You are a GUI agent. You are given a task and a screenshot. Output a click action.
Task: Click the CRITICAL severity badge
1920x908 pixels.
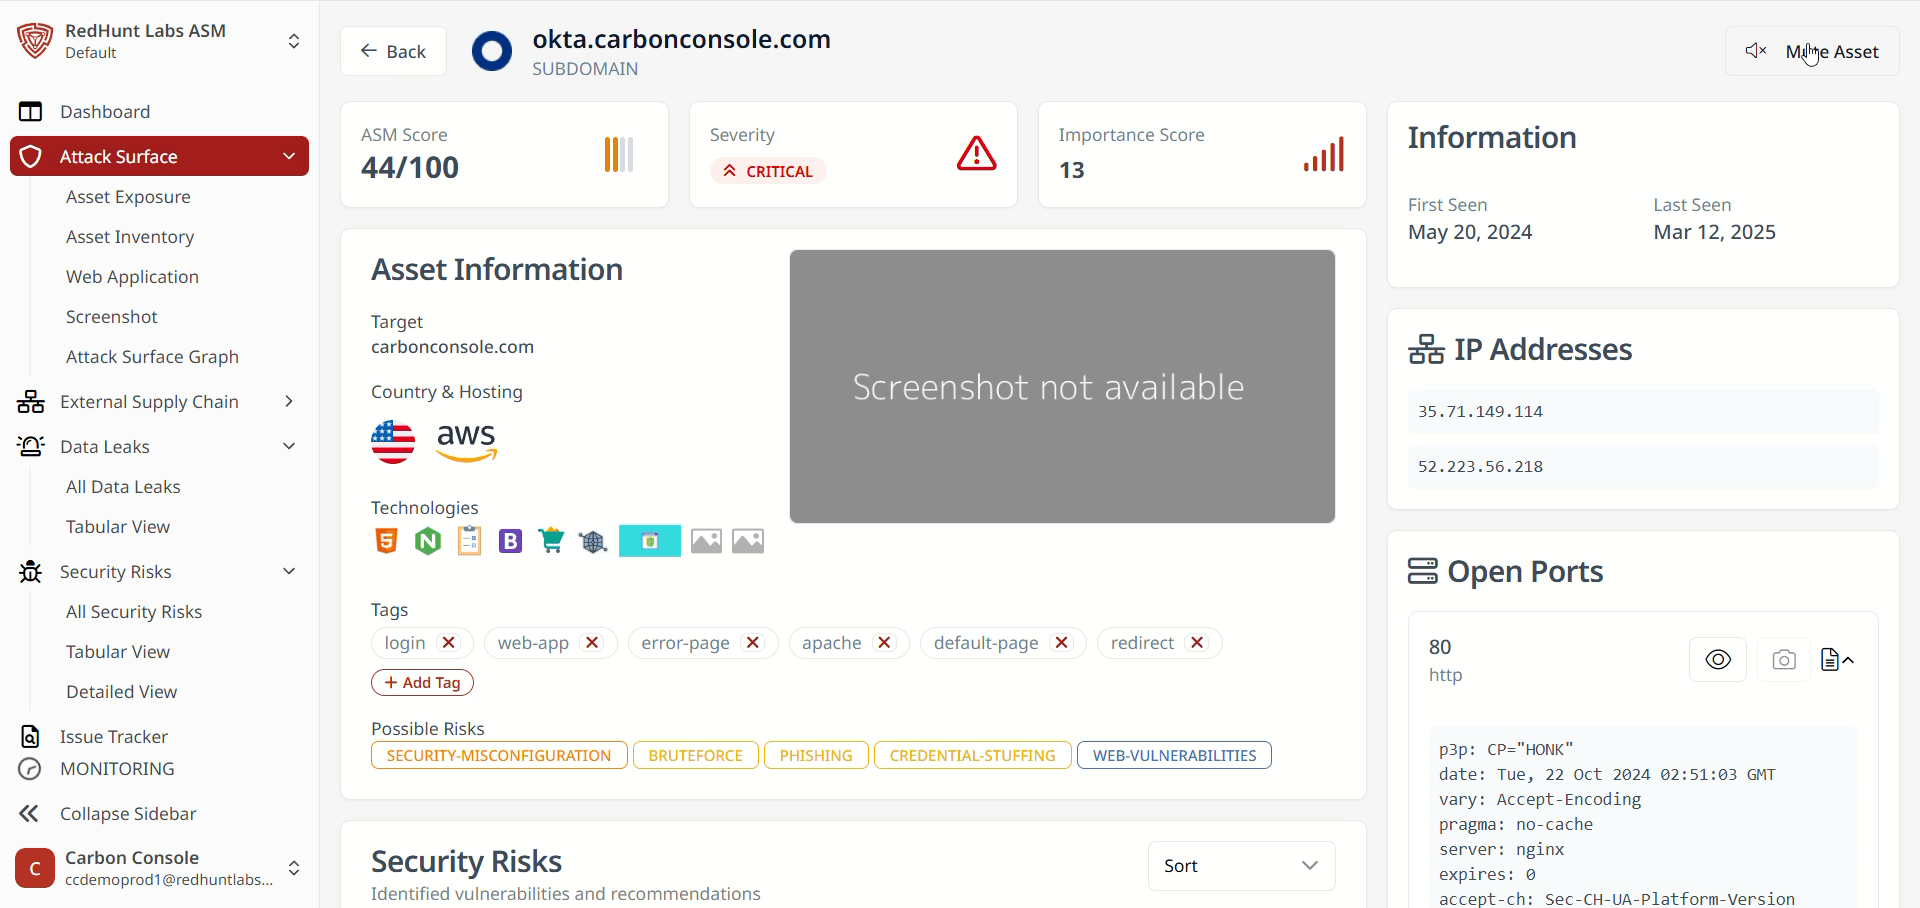tap(768, 171)
